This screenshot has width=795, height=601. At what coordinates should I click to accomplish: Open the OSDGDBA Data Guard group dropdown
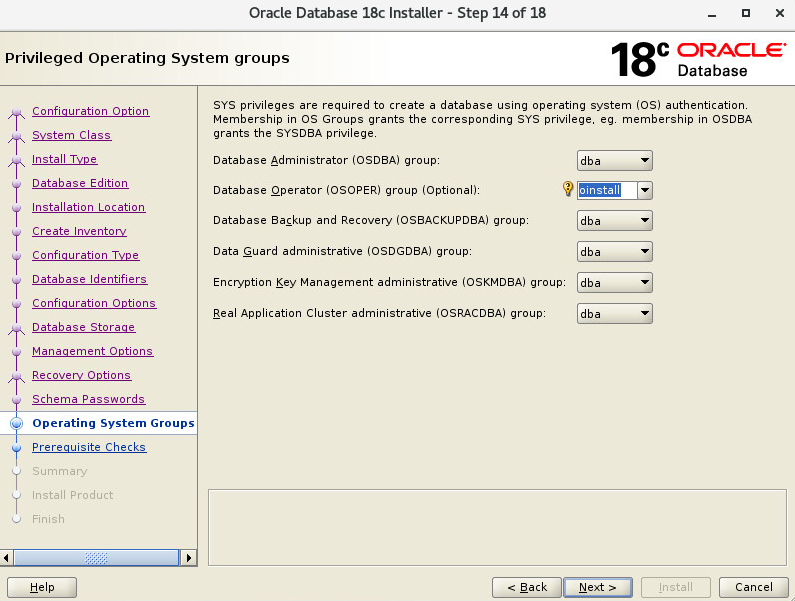click(615, 252)
